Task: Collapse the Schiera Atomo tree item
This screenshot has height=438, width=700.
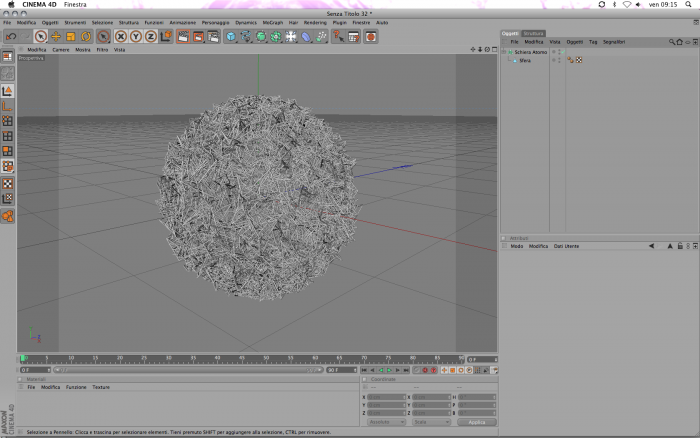Action: pyautogui.click(x=504, y=52)
